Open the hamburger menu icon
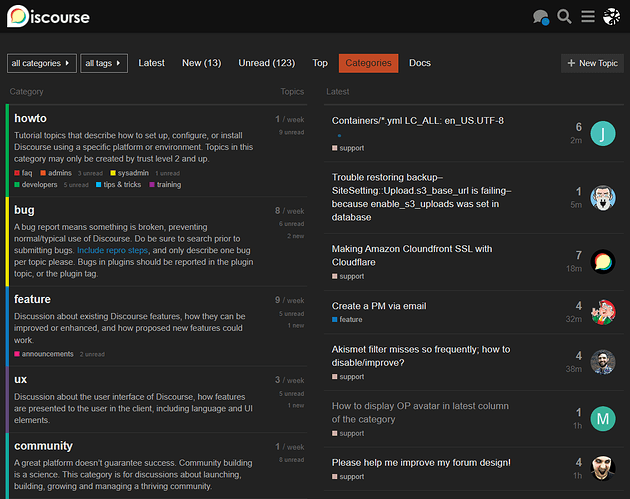 [x=588, y=16]
